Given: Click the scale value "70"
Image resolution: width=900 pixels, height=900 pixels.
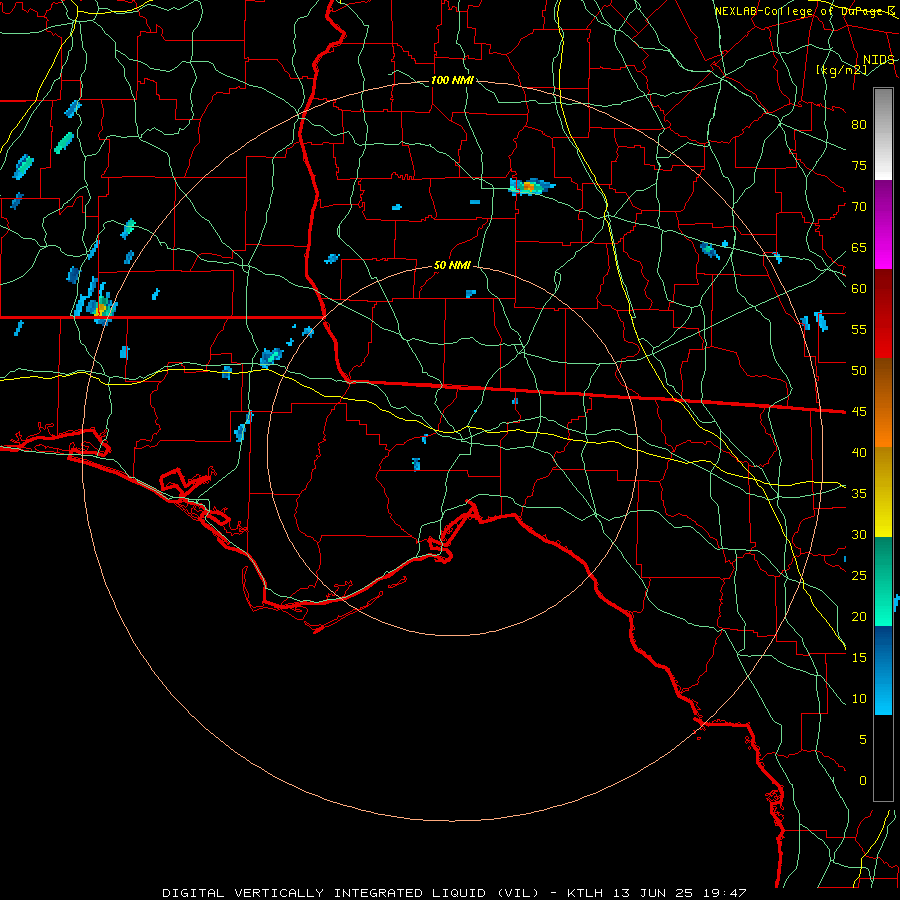Looking at the screenshot, I should pyautogui.click(x=859, y=207).
